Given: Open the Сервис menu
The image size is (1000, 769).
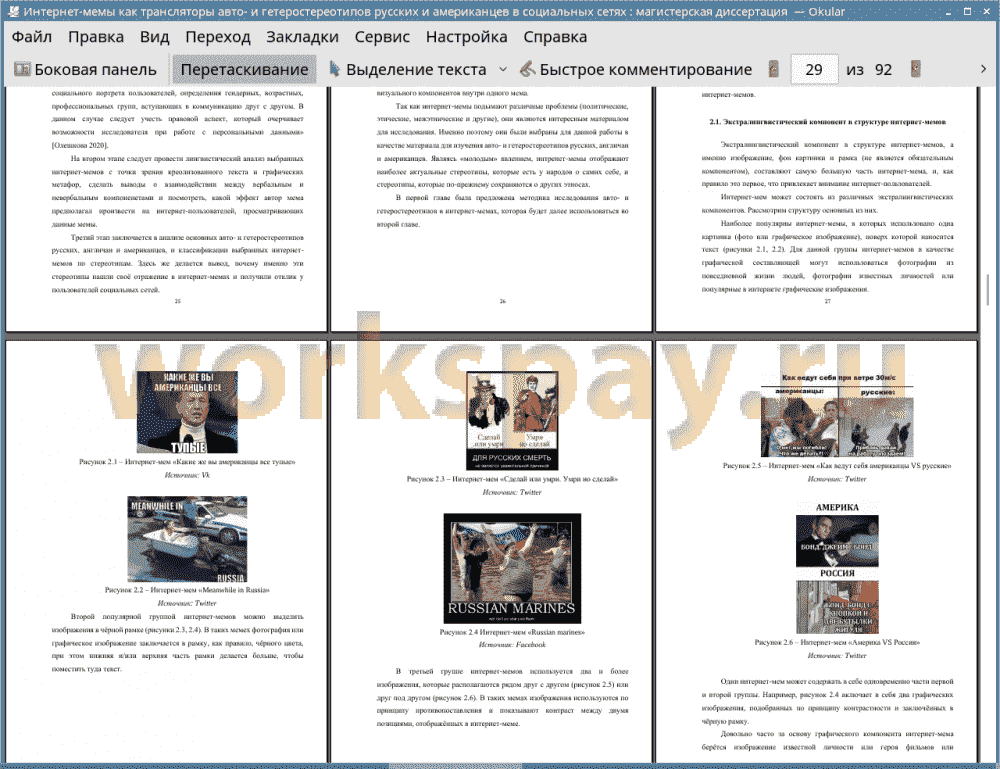Looking at the screenshot, I should coord(382,37).
